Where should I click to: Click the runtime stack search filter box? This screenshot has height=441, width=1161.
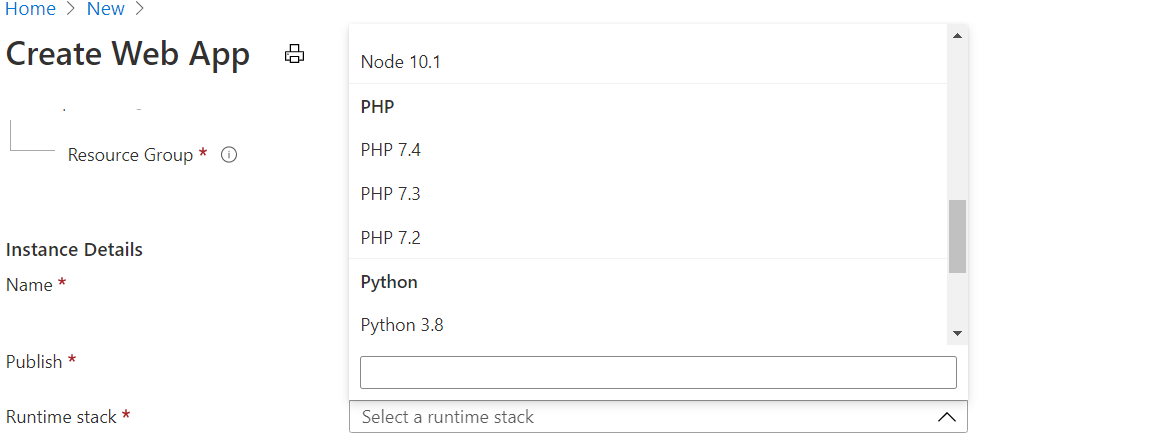(658, 372)
